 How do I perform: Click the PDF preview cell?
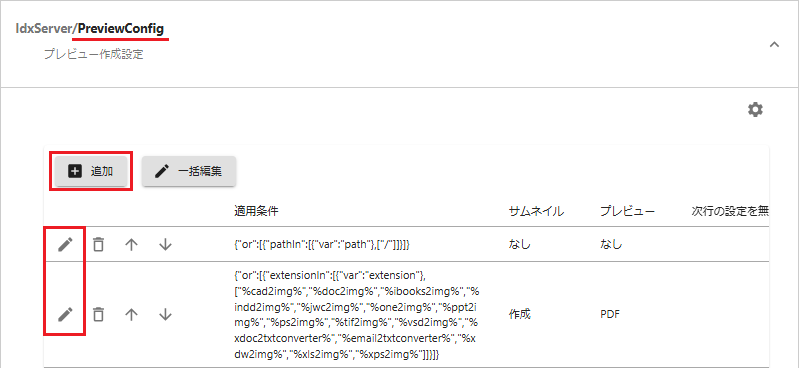(610, 314)
